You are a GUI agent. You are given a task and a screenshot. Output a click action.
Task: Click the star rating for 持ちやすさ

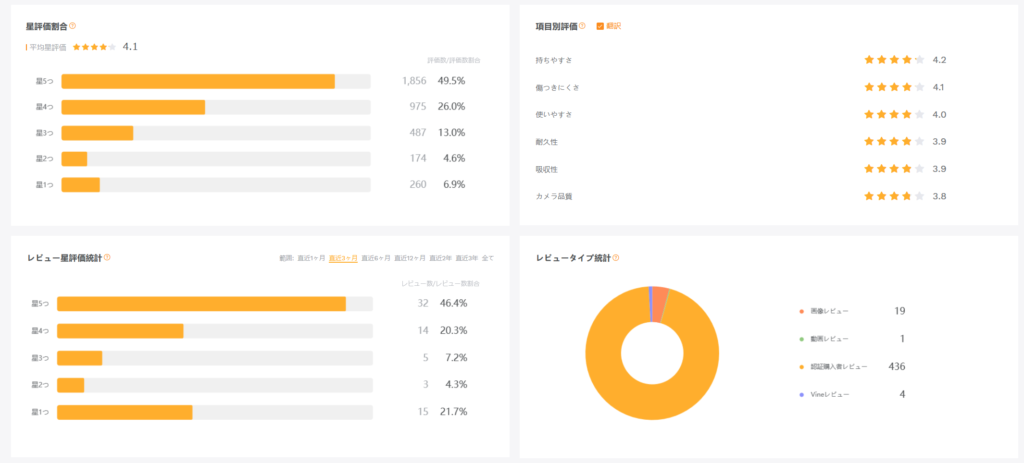(894, 60)
